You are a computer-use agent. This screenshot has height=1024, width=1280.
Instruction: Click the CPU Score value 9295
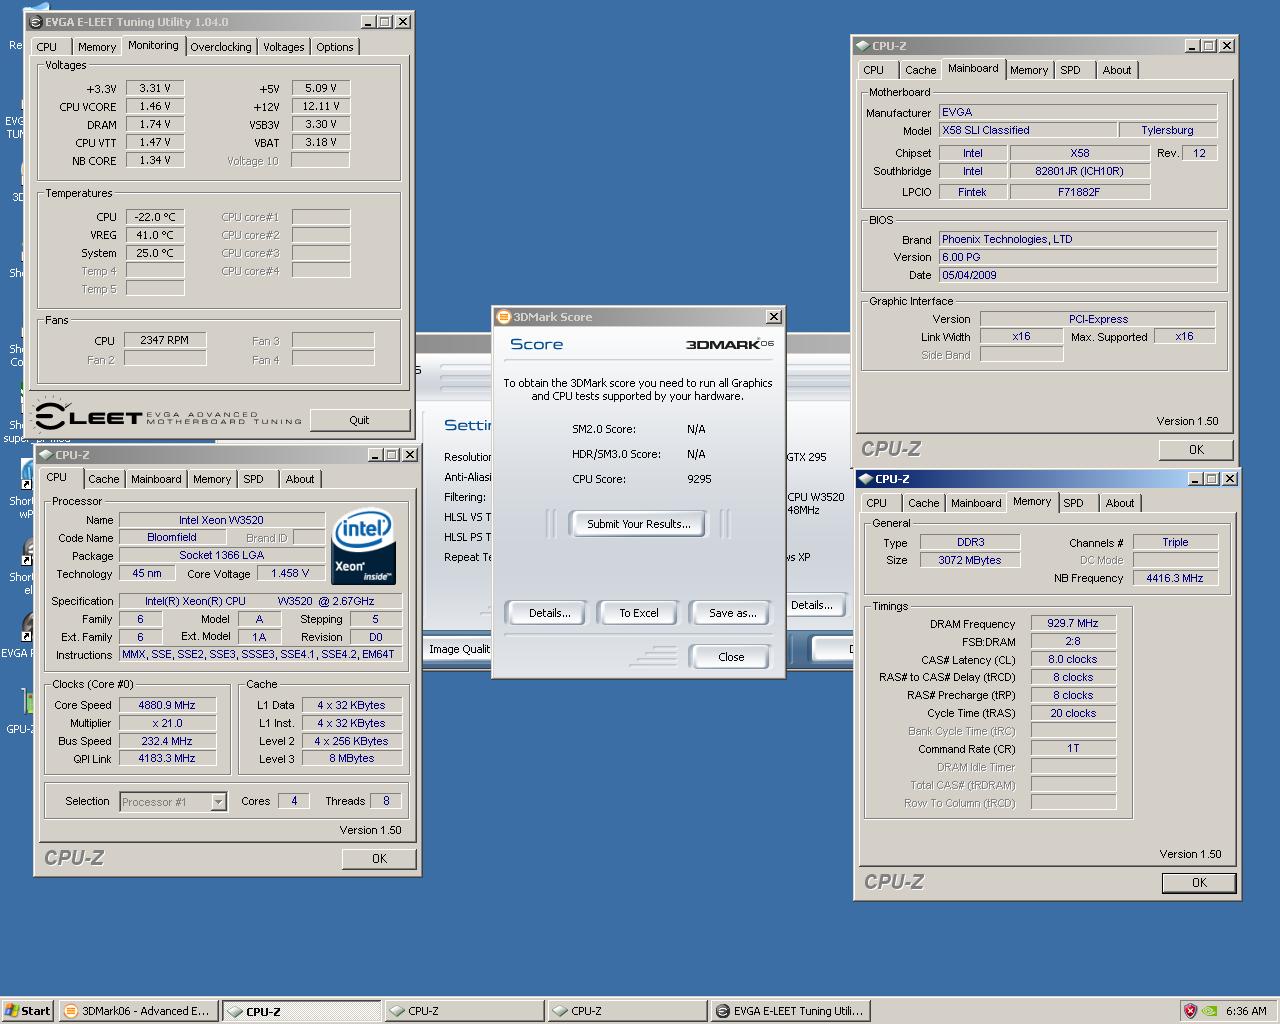pyautogui.click(x=699, y=479)
